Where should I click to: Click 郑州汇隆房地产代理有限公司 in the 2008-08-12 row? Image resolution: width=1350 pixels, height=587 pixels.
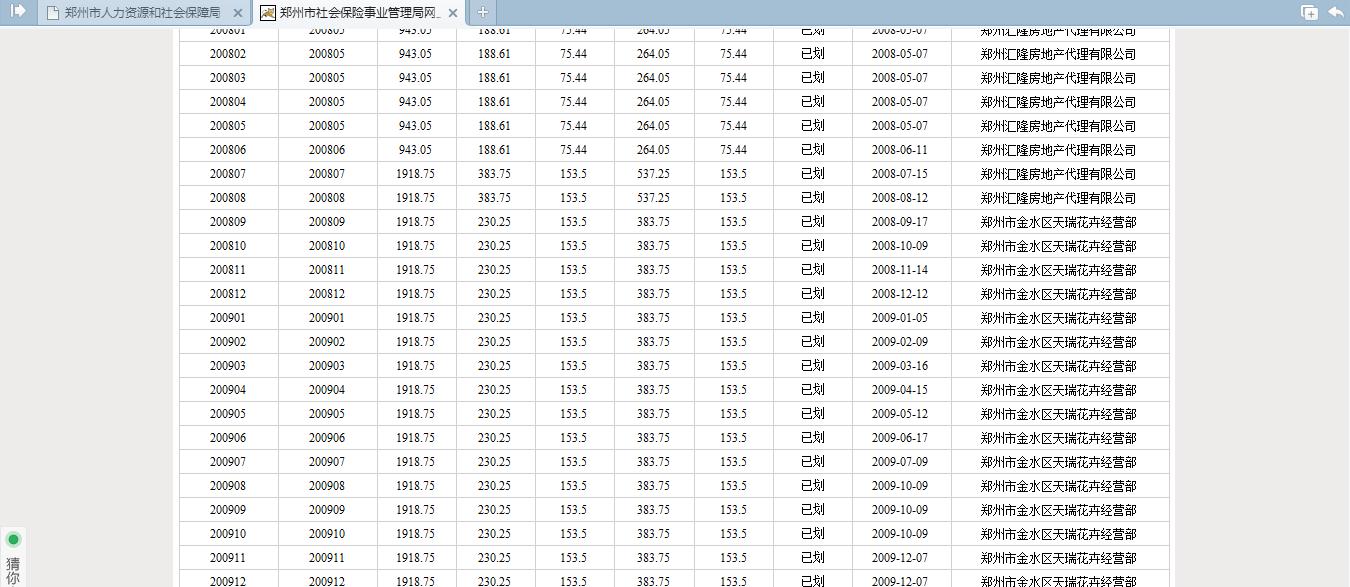(x=1058, y=198)
